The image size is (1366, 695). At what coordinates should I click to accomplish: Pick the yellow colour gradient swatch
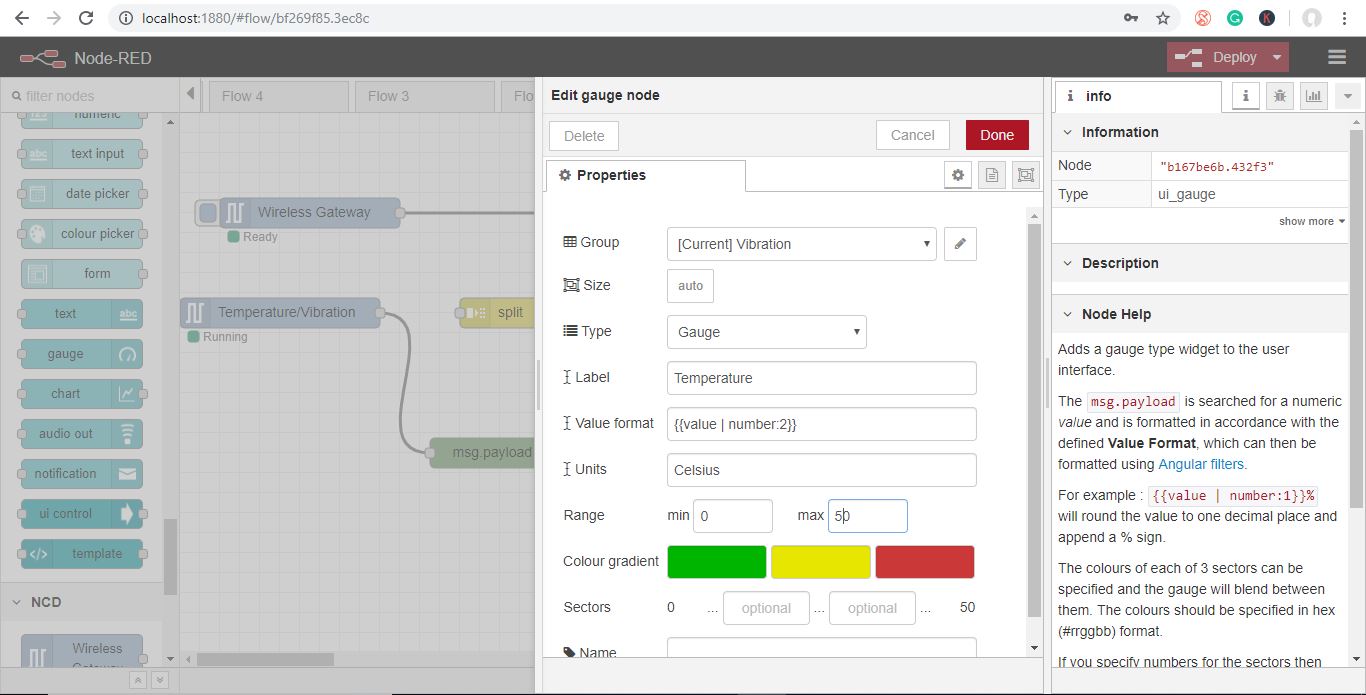tap(821, 562)
